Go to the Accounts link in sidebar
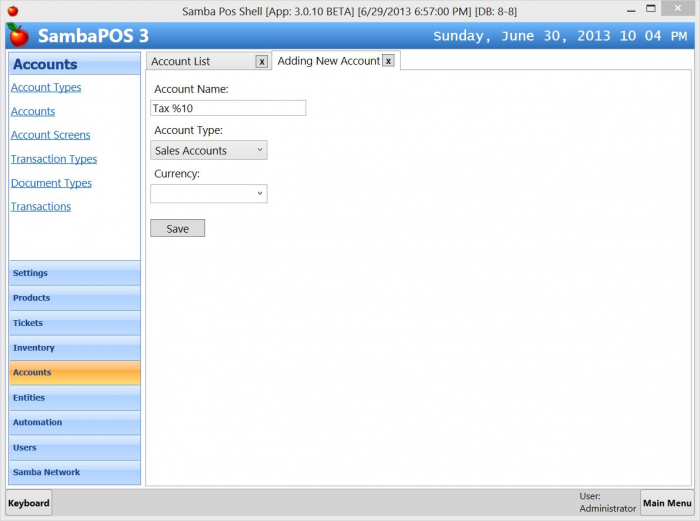The width and height of the screenshot is (700, 521). pos(33,112)
